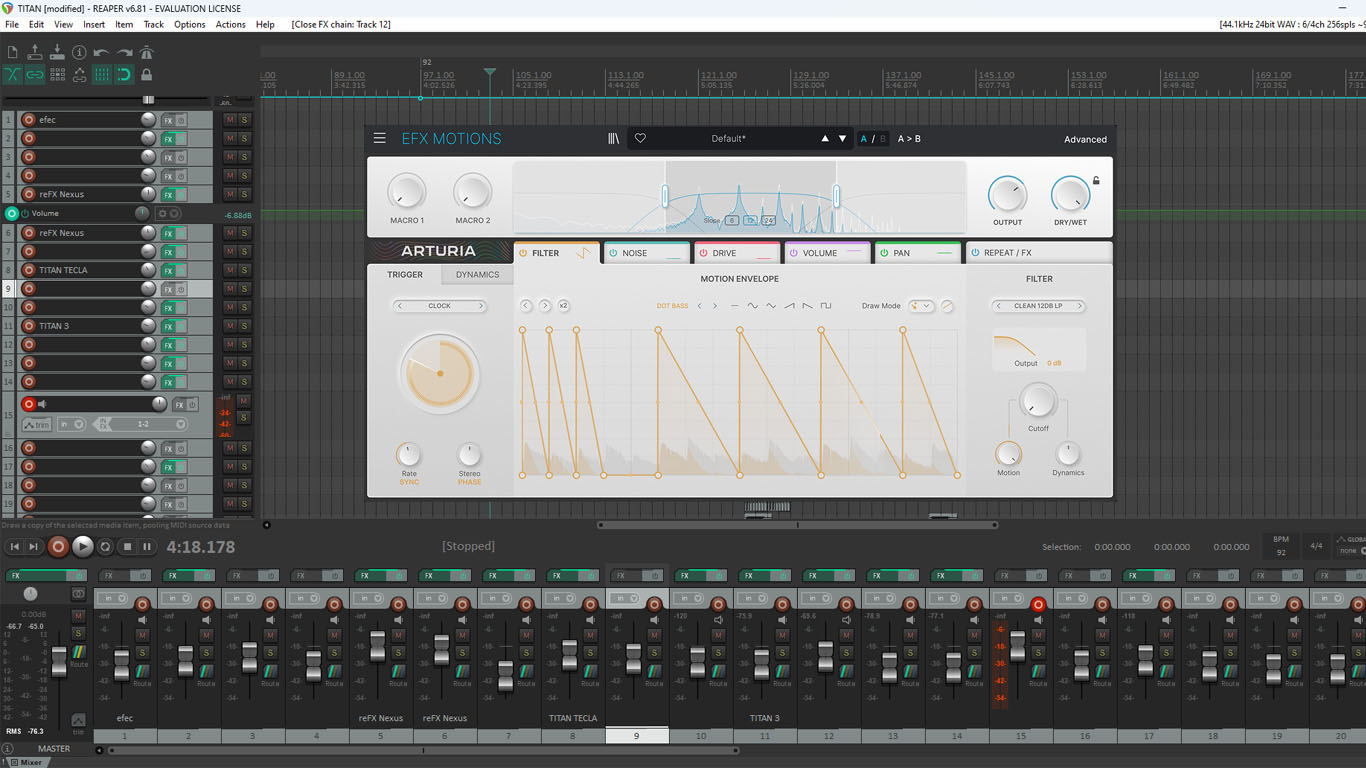Select the sine wave envelope shape icon
This screenshot has width=1366, height=768.
752,306
